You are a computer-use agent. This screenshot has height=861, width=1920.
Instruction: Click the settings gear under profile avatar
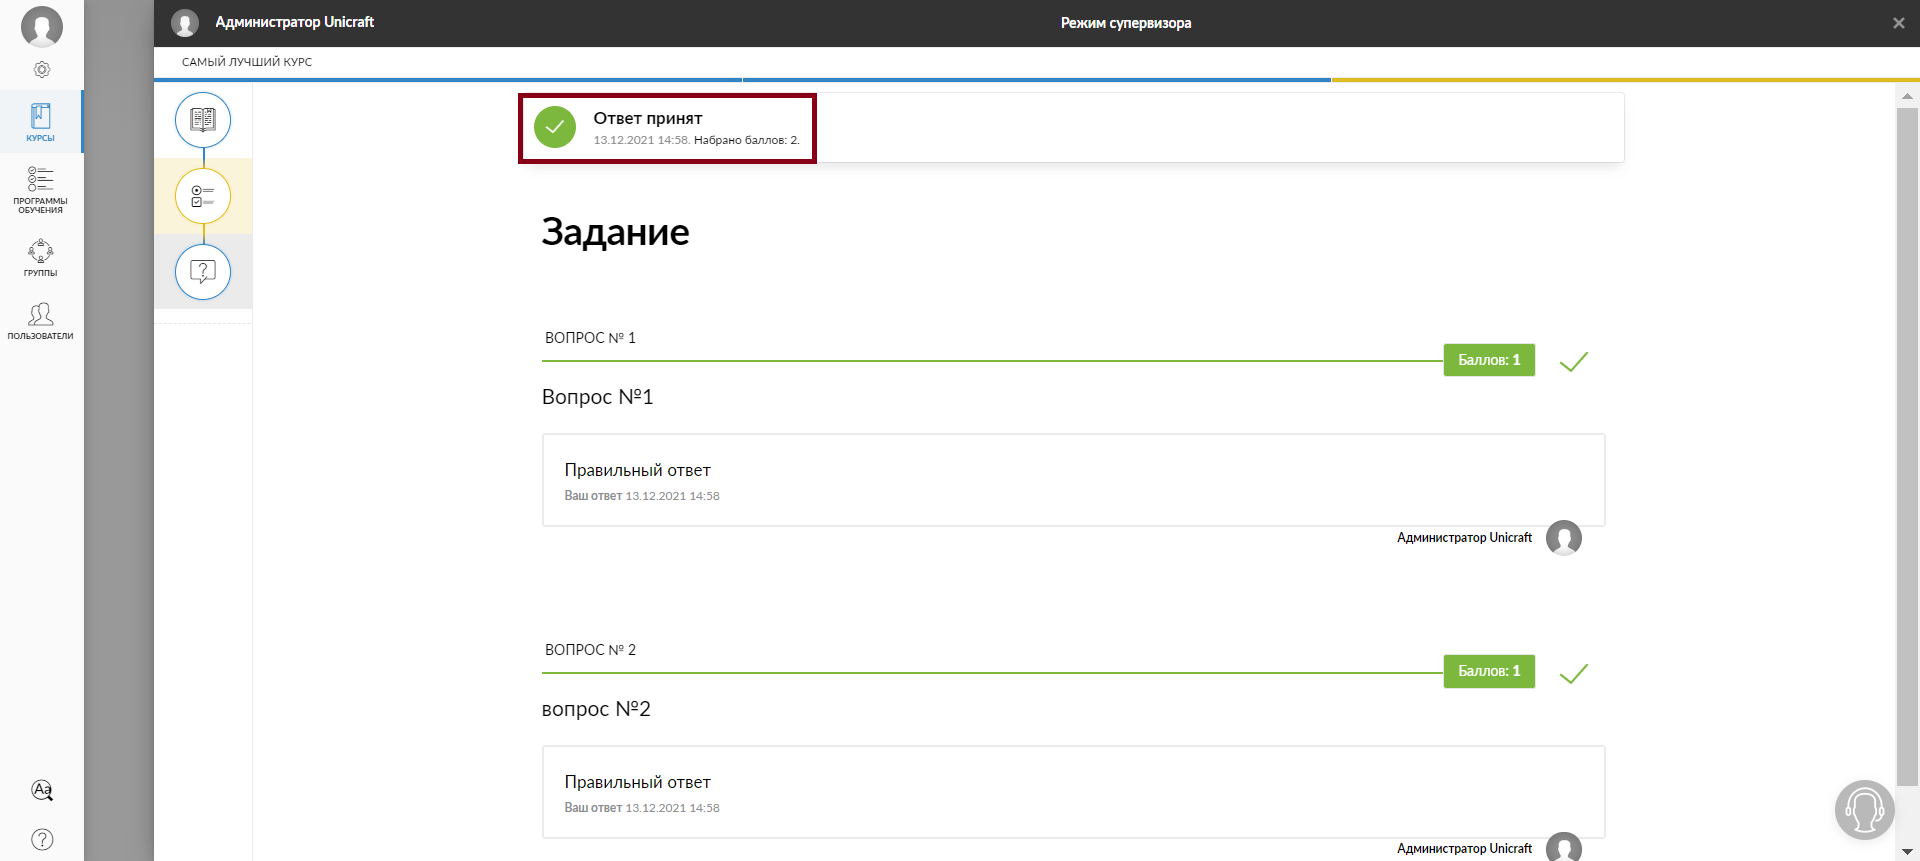pyautogui.click(x=42, y=70)
